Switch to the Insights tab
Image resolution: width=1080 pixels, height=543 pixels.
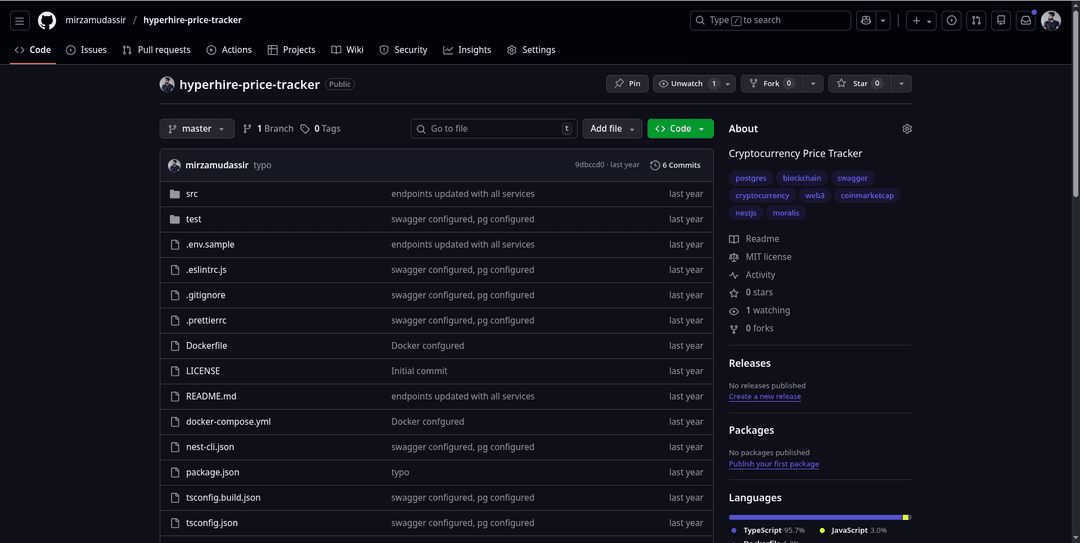(467, 50)
